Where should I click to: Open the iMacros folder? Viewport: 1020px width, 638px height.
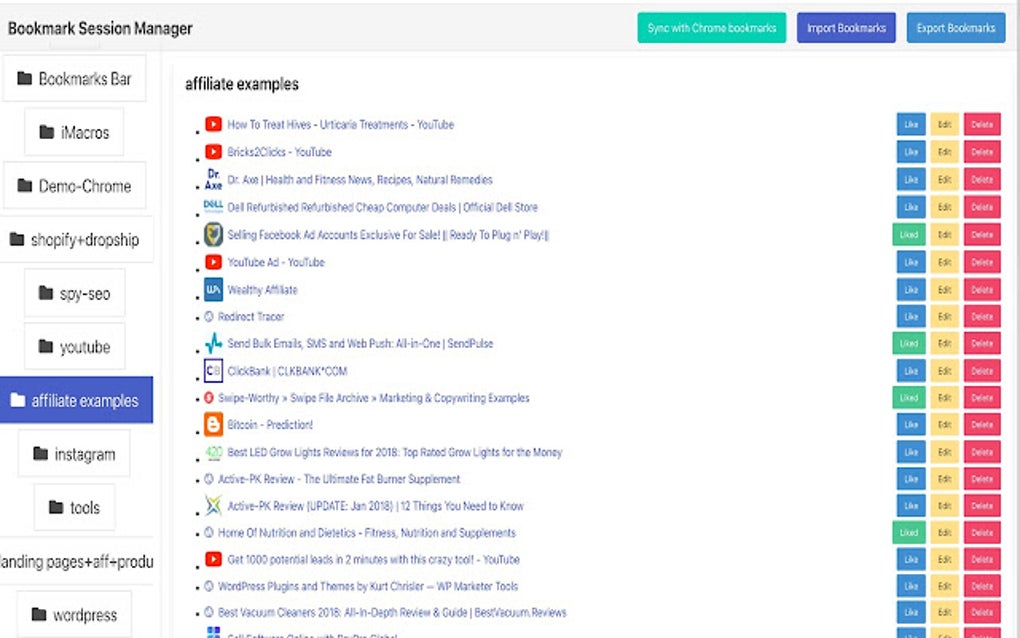(74, 133)
